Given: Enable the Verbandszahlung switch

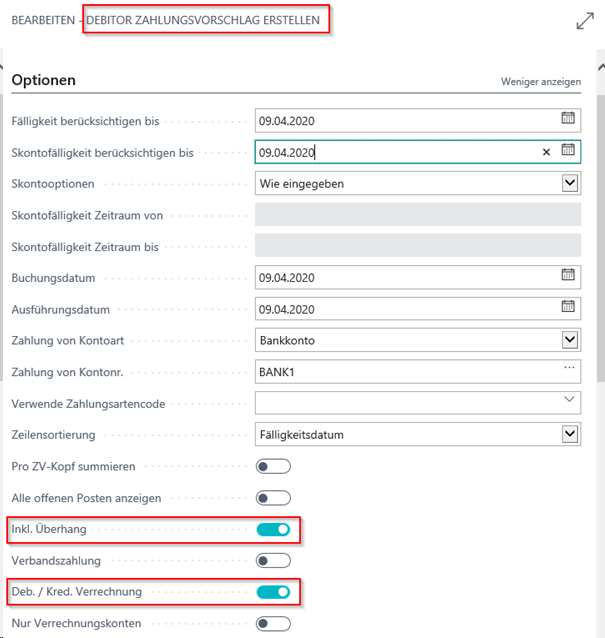Looking at the screenshot, I should [273, 561].
